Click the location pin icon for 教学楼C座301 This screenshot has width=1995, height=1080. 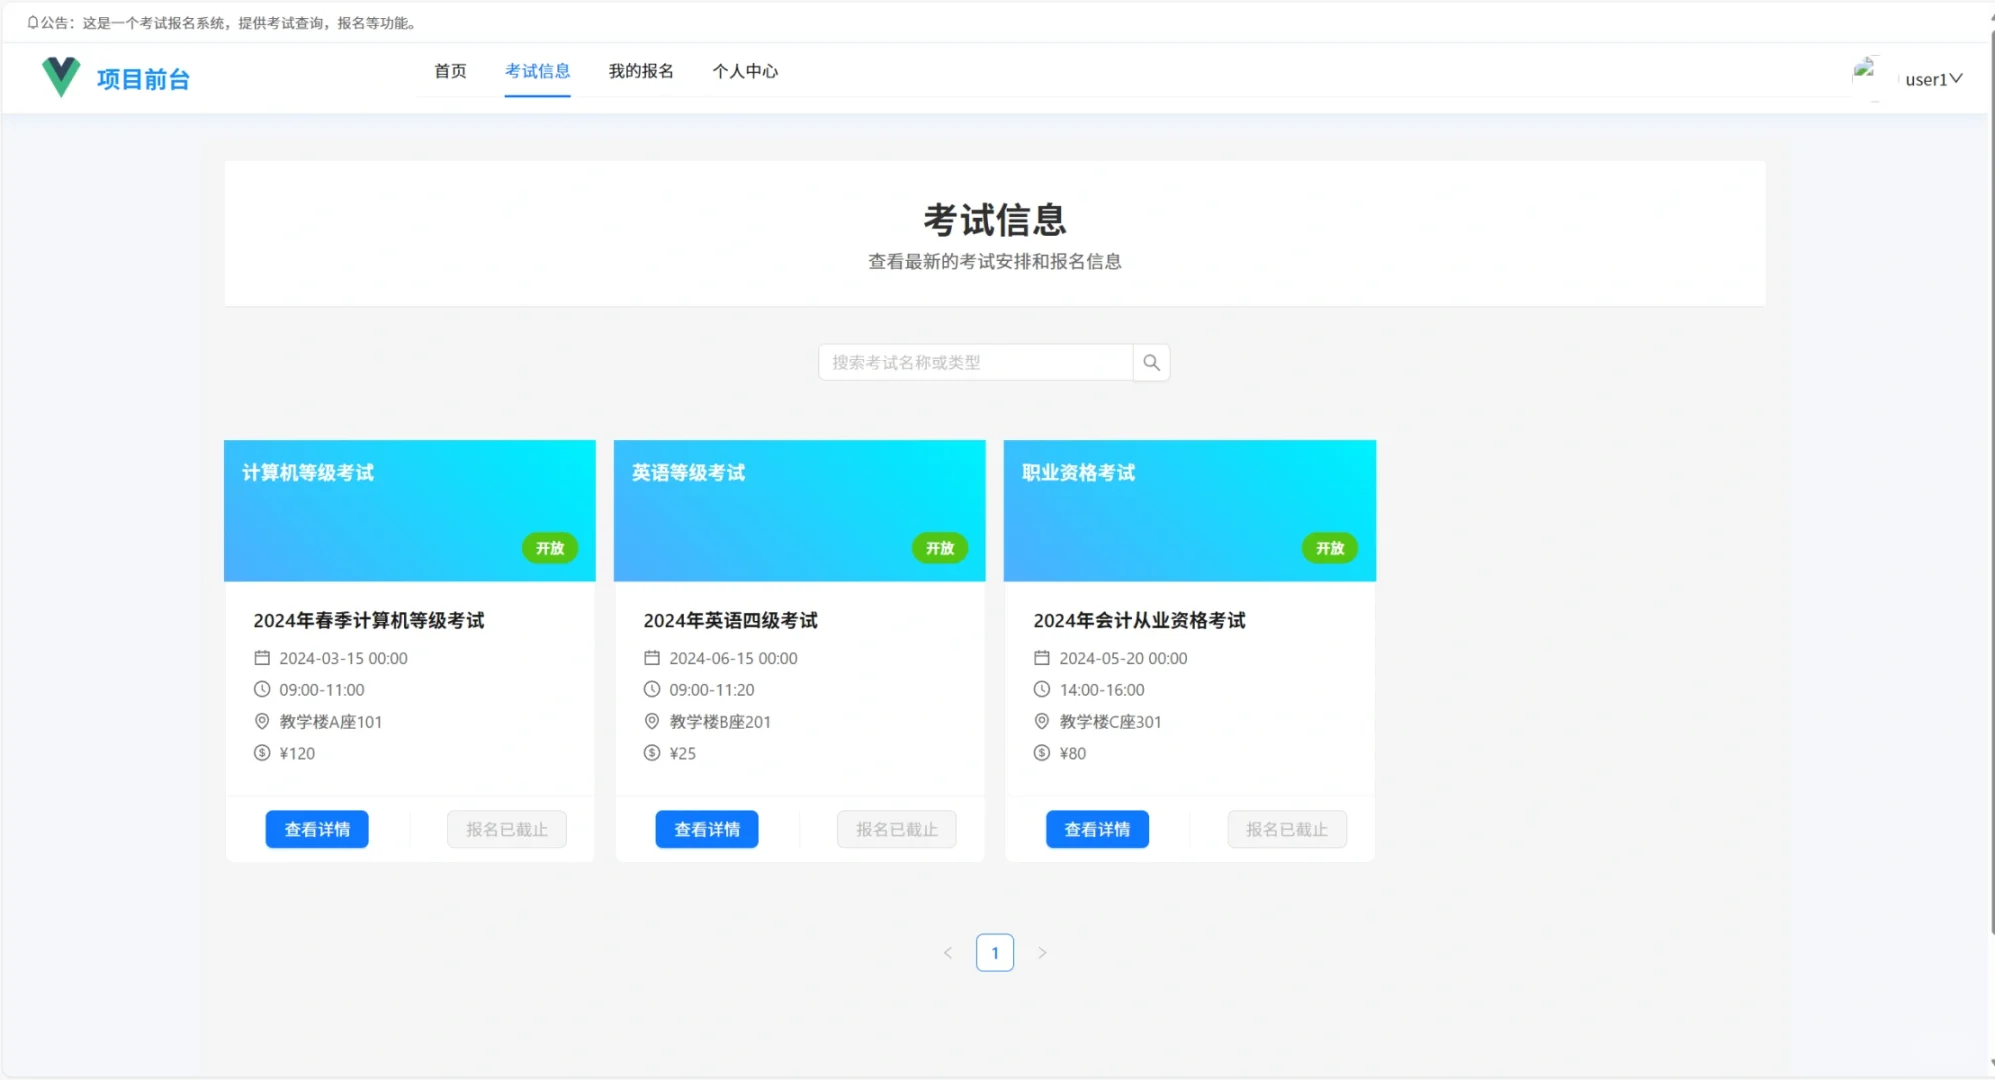click(x=1041, y=721)
